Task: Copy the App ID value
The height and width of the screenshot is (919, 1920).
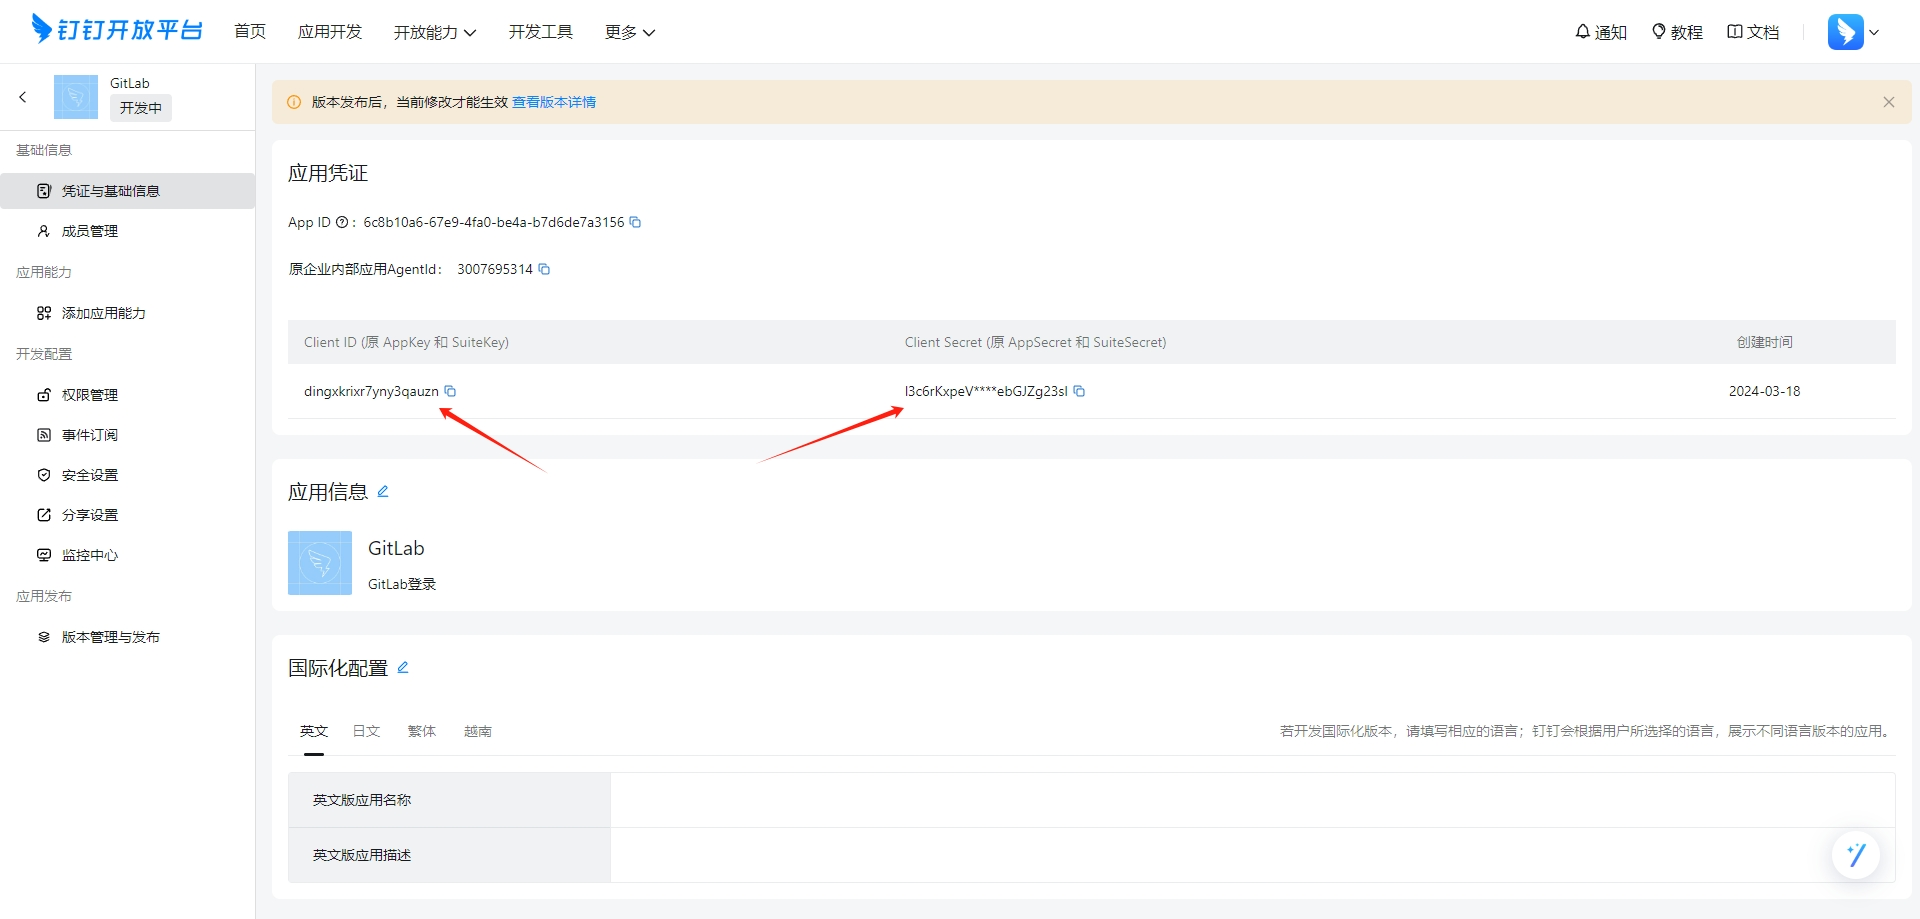Action: click(x=635, y=222)
